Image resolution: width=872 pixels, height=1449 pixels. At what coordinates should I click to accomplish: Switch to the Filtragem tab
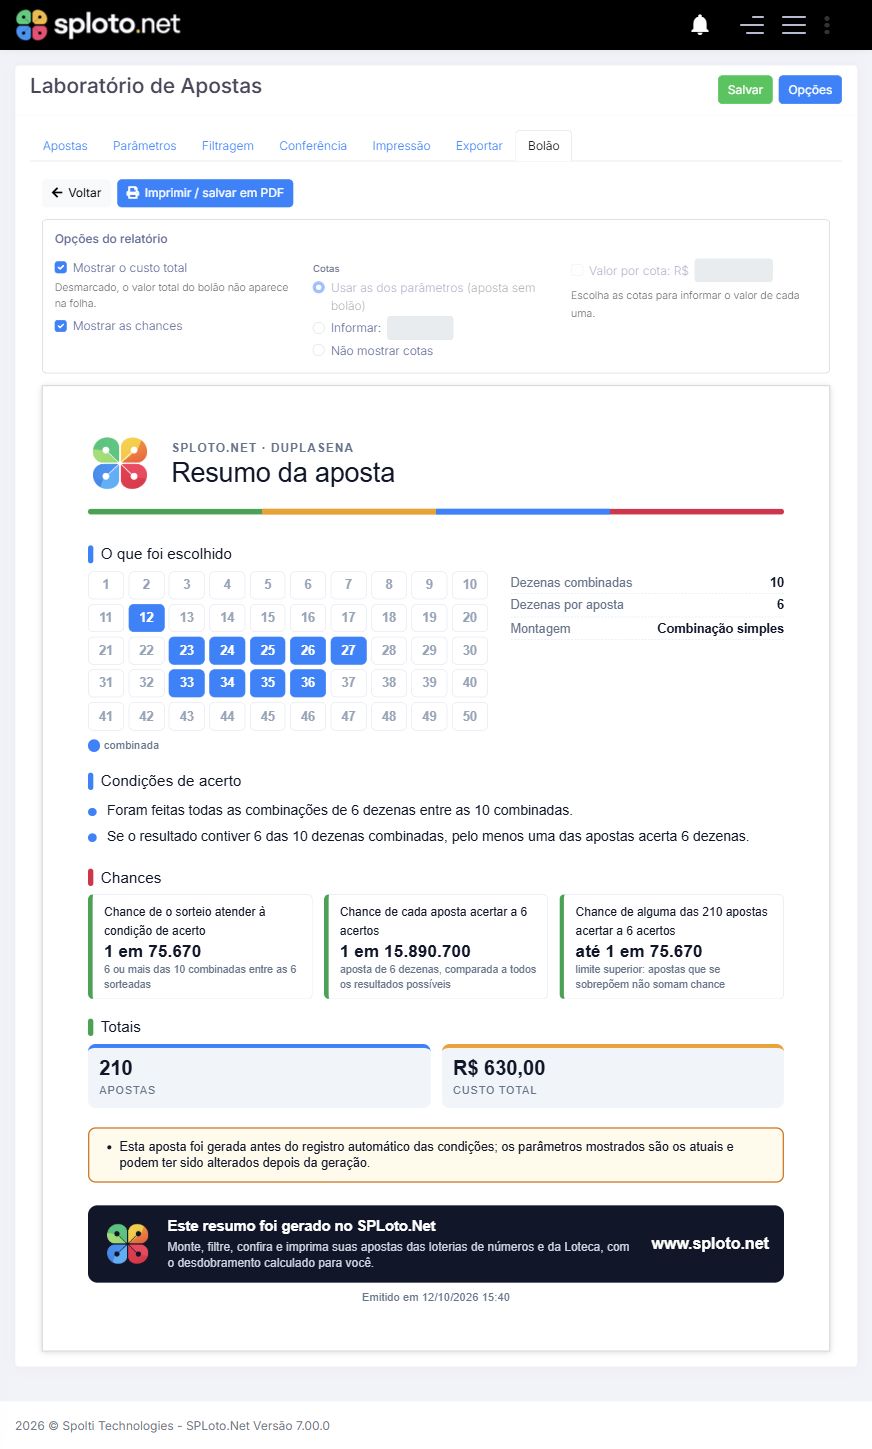228,146
